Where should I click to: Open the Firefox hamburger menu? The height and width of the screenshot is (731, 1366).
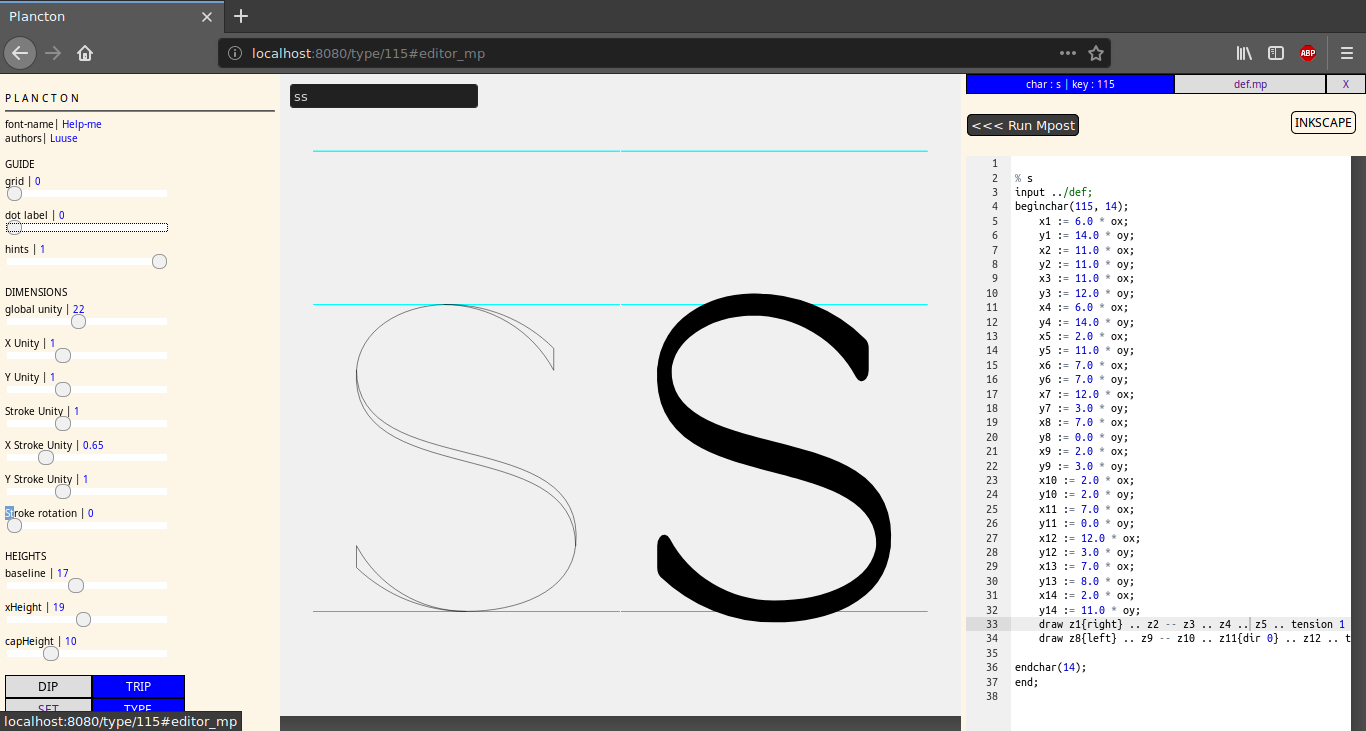click(1347, 53)
